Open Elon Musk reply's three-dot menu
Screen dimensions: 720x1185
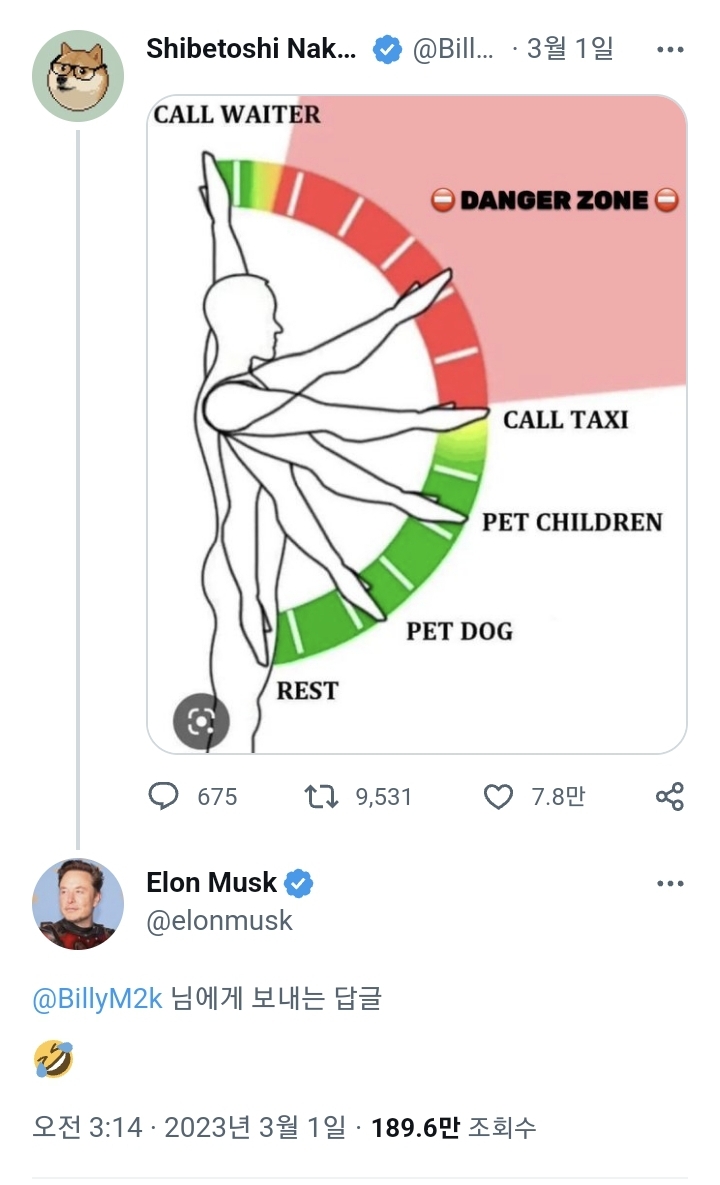coord(669,884)
